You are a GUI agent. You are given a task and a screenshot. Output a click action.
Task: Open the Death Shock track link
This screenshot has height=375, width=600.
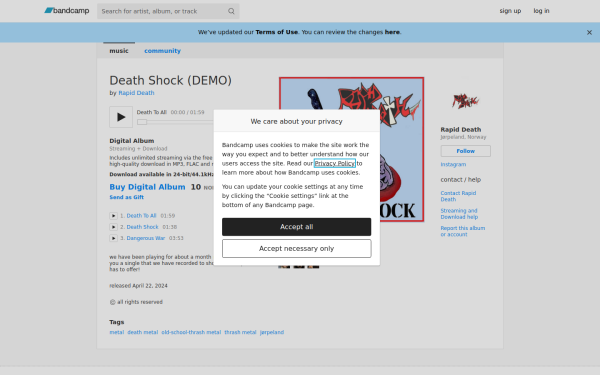coord(142,227)
